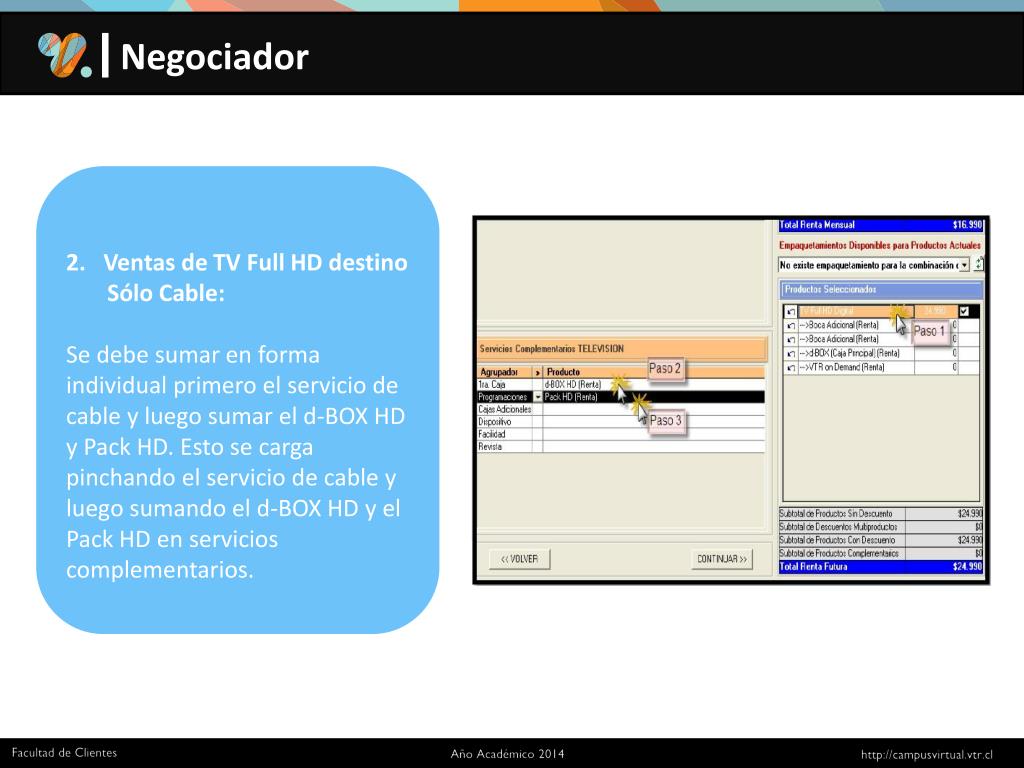
Task: Select the Facilidad row
Action: click(x=620, y=434)
